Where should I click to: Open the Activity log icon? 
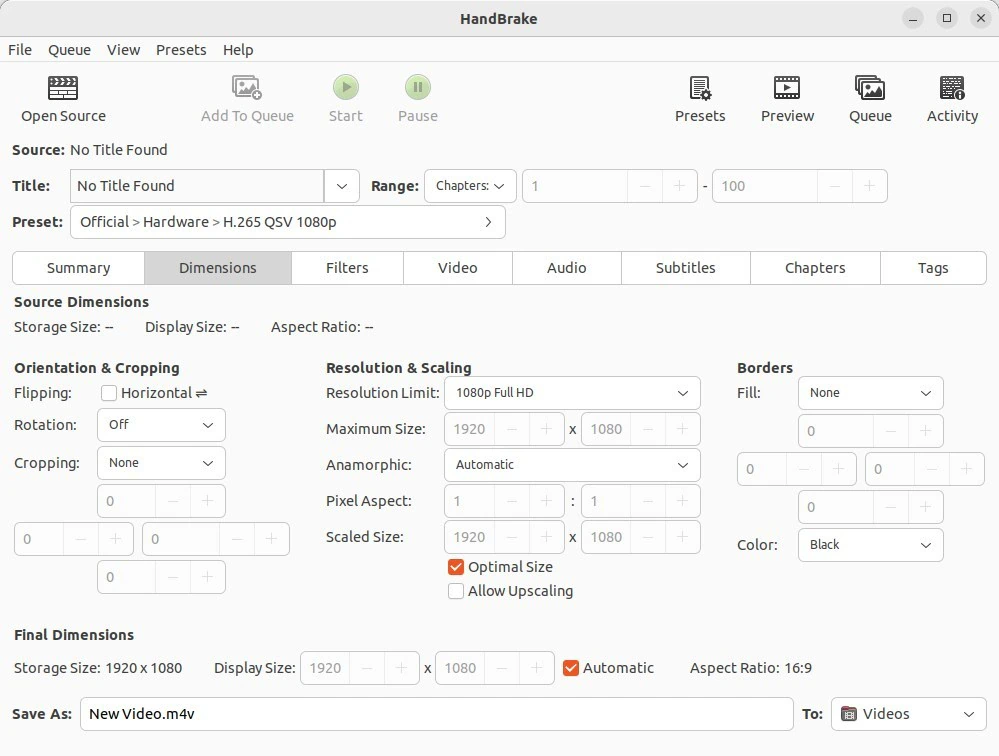[x=952, y=88]
